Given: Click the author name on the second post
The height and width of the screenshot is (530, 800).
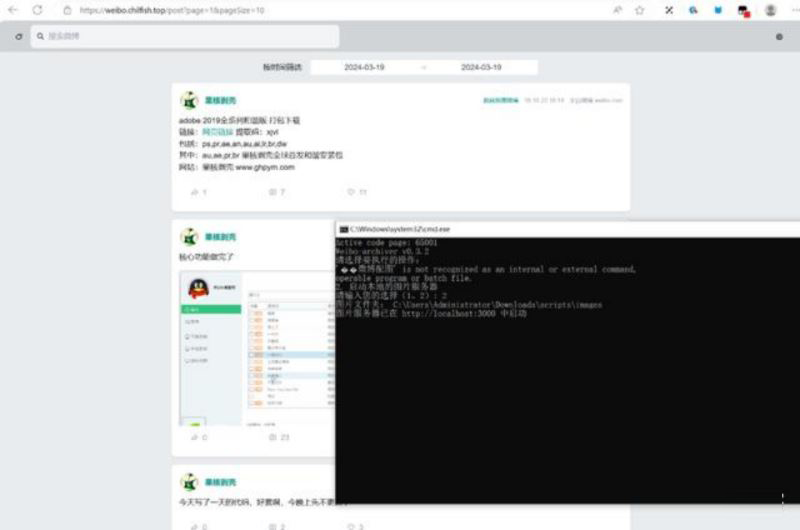Looking at the screenshot, I should pos(220,237).
